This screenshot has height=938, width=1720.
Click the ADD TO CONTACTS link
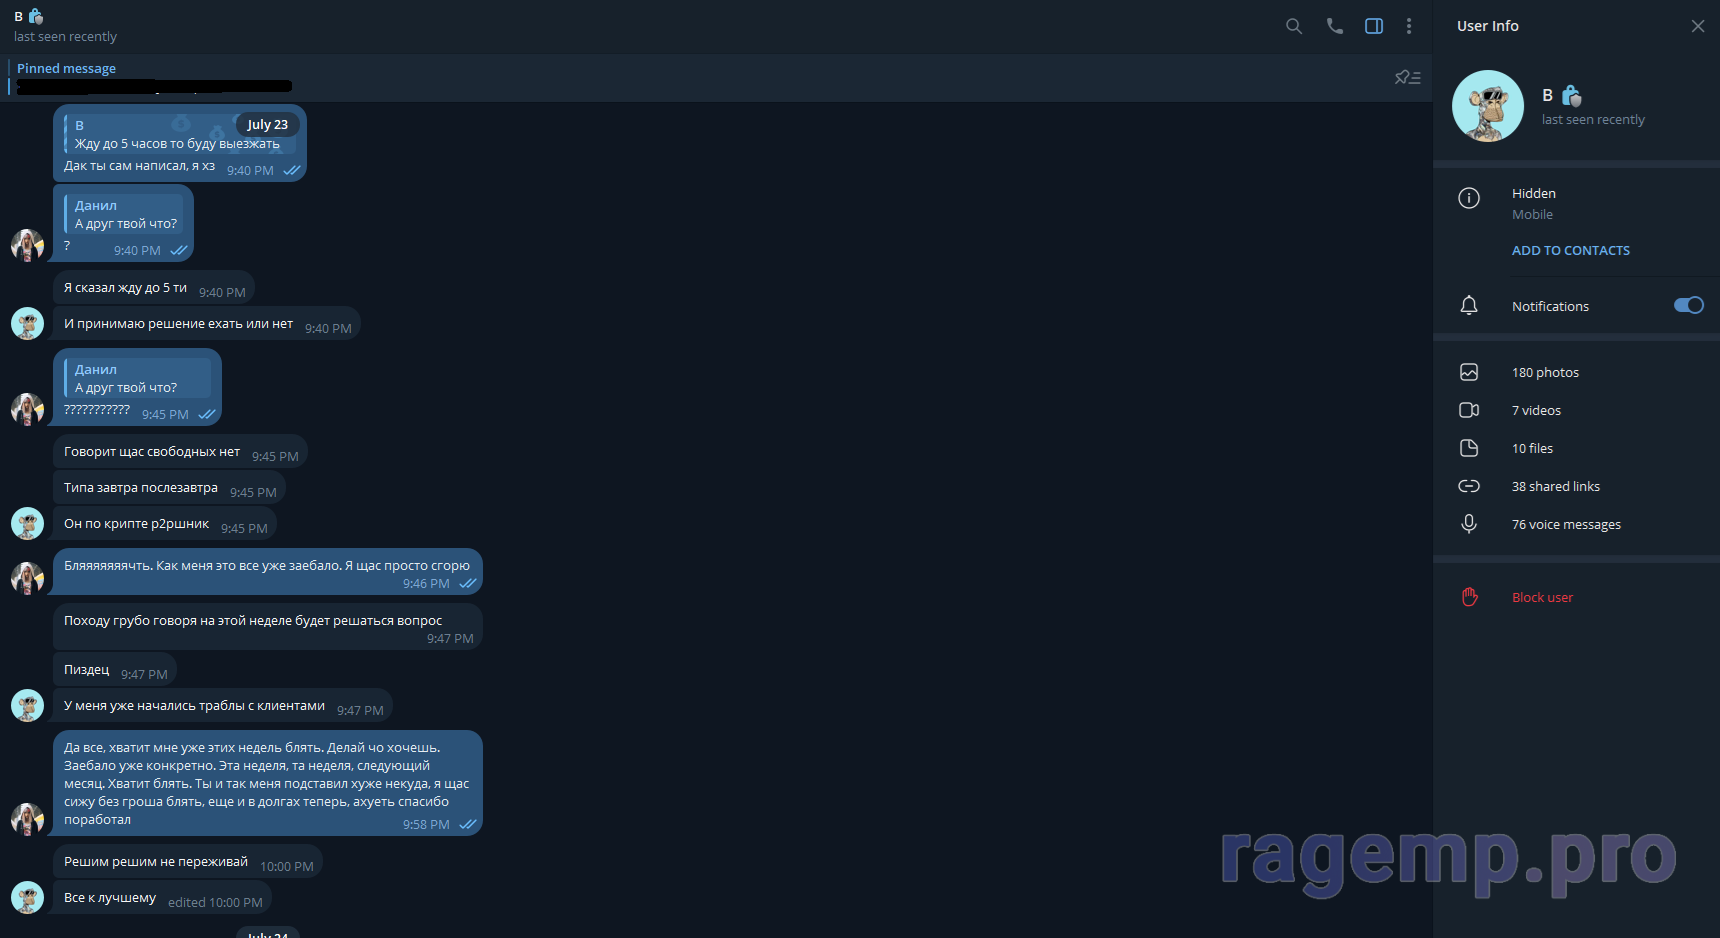pyautogui.click(x=1570, y=250)
